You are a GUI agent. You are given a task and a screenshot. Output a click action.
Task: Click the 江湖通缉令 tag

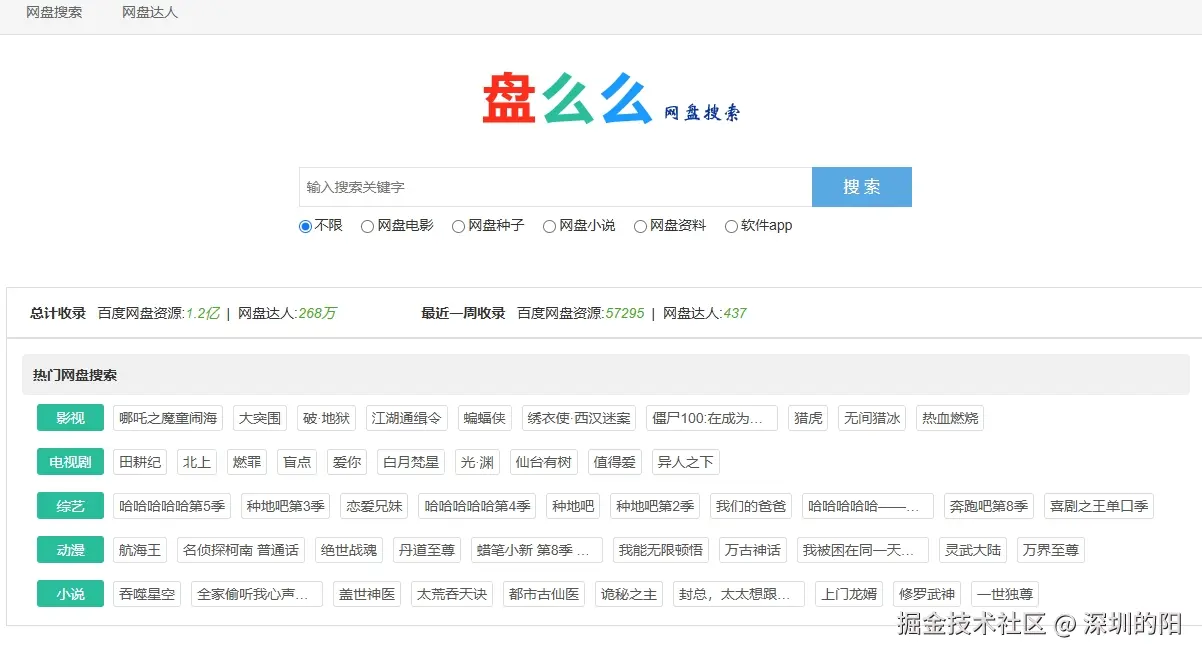click(406, 418)
